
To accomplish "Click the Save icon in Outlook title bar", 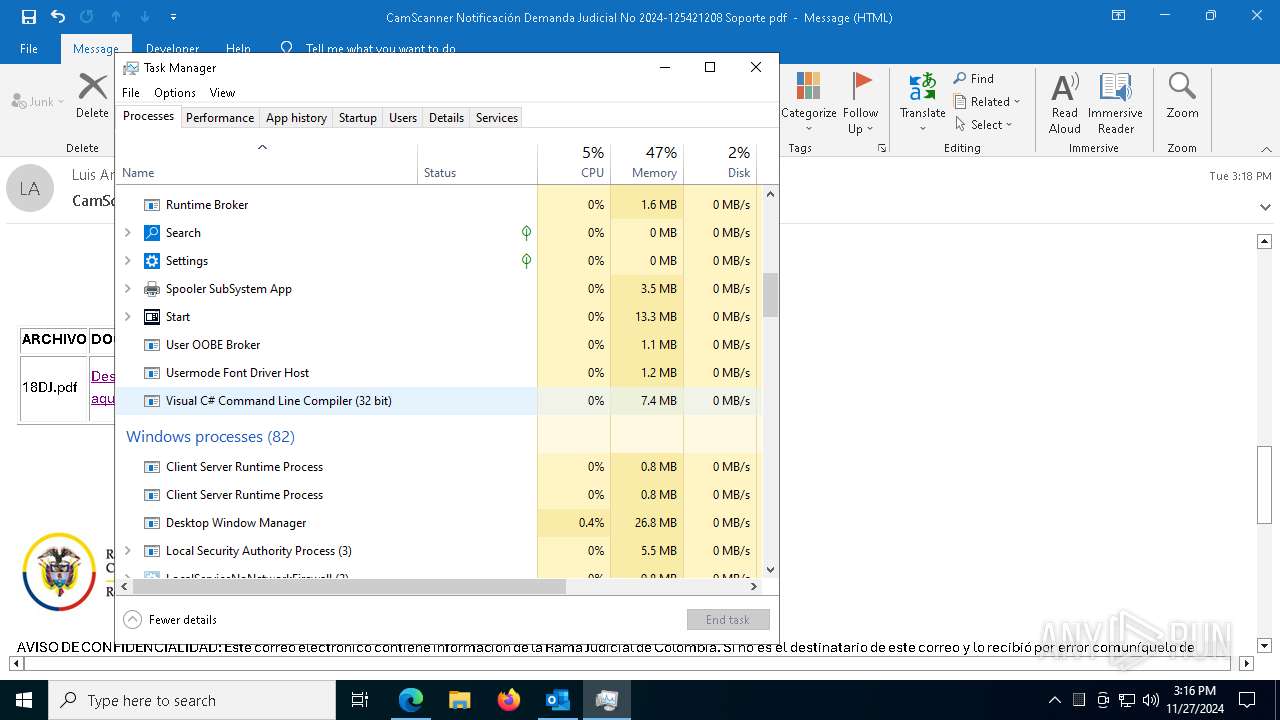I will [x=28, y=17].
